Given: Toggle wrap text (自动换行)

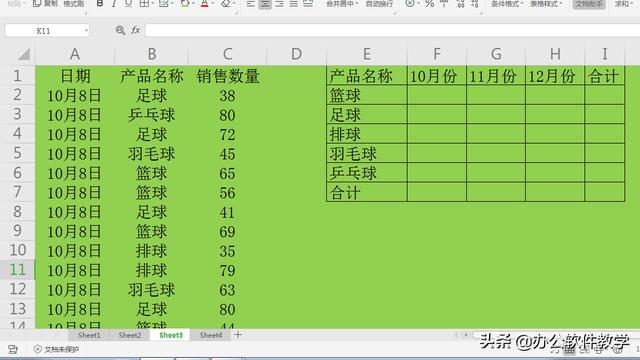Looking at the screenshot, I should coord(379,4).
